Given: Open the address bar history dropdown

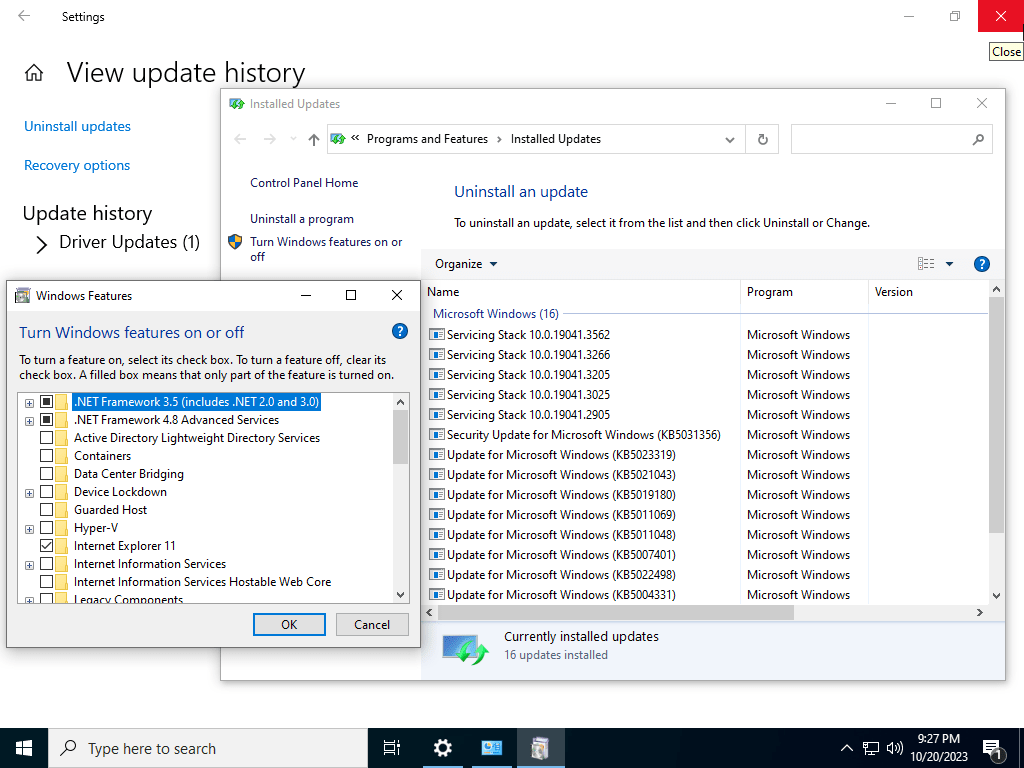Looking at the screenshot, I should point(730,139).
